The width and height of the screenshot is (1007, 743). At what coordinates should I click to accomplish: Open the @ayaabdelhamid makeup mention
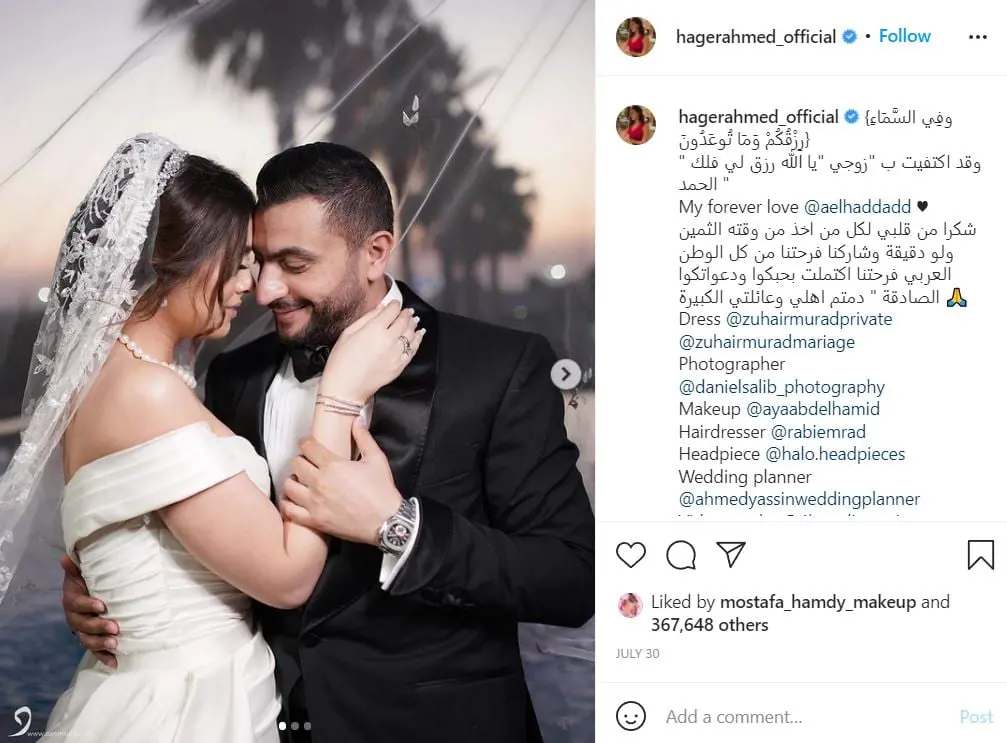[813, 409]
